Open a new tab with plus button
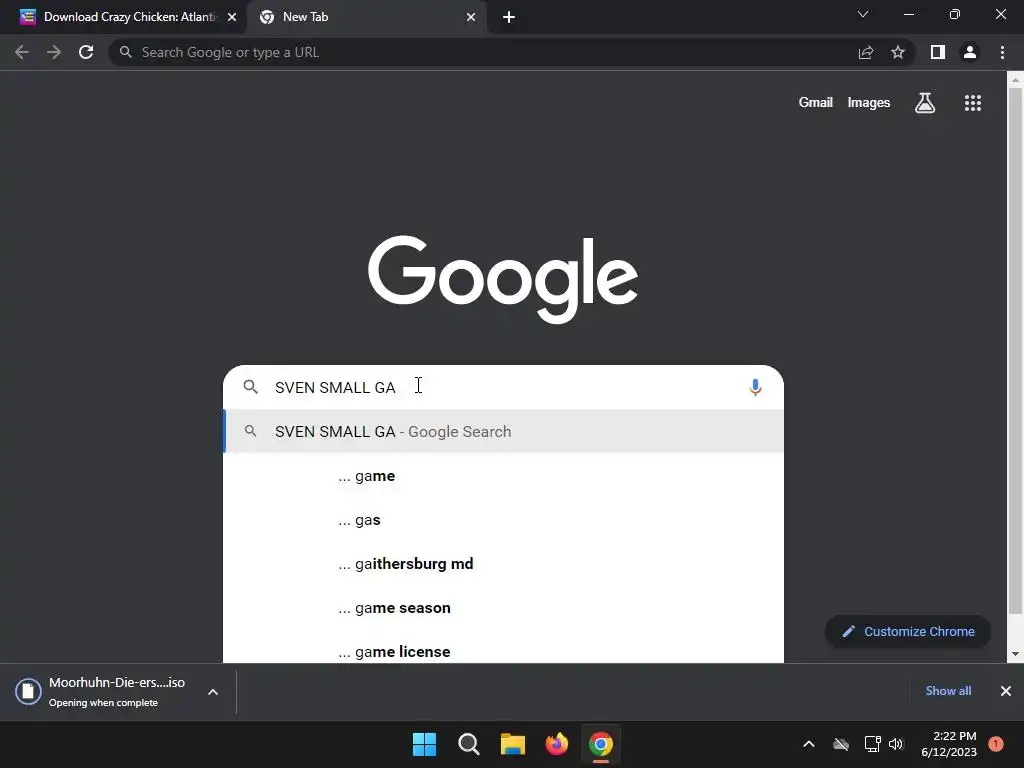 pyautogui.click(x=509, y=17)
